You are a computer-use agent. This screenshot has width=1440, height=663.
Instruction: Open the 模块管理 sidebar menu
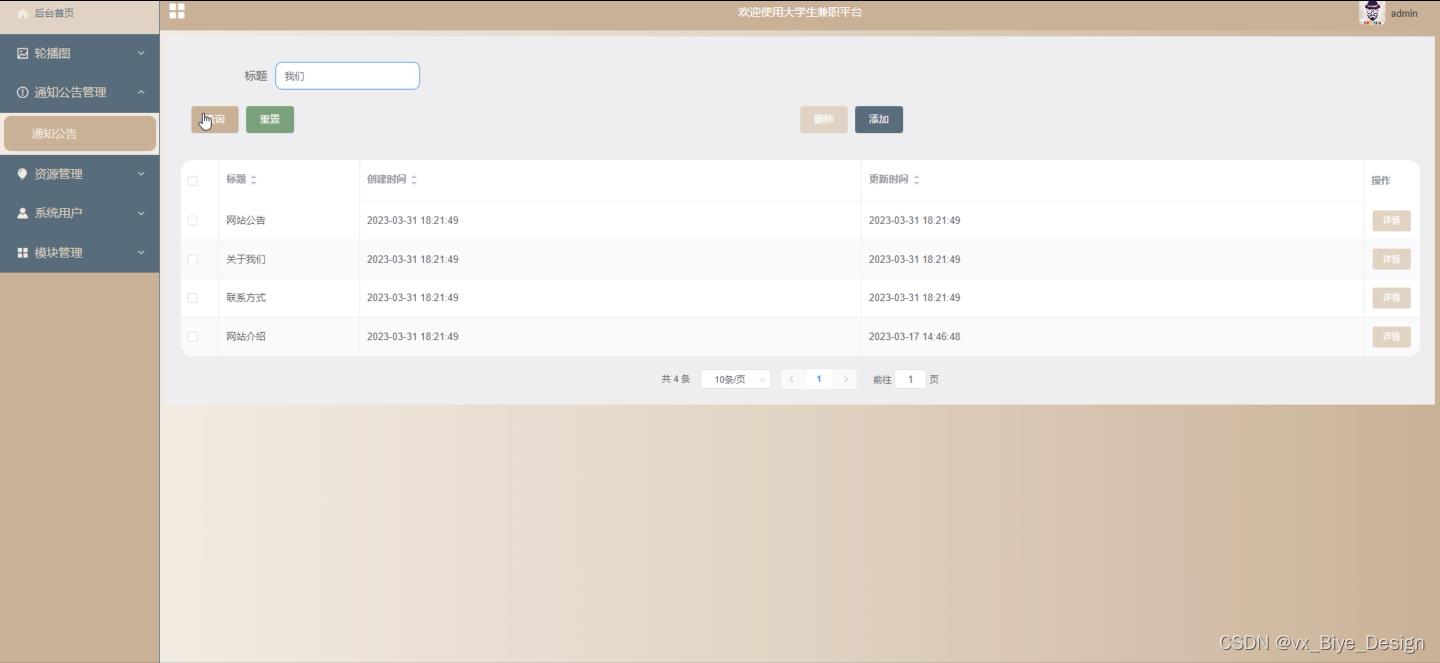pos(79,253)
